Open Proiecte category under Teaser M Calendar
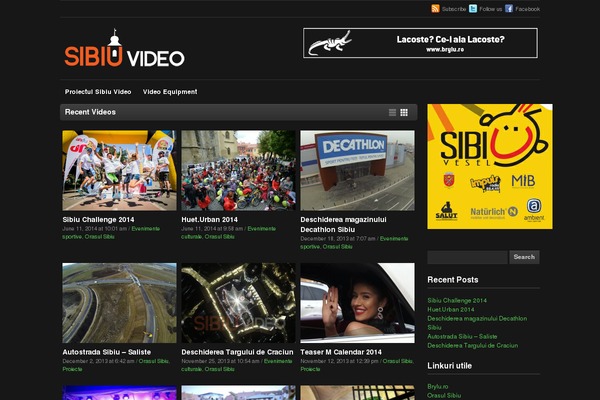 pyautogui.click(x=310, y=369)
